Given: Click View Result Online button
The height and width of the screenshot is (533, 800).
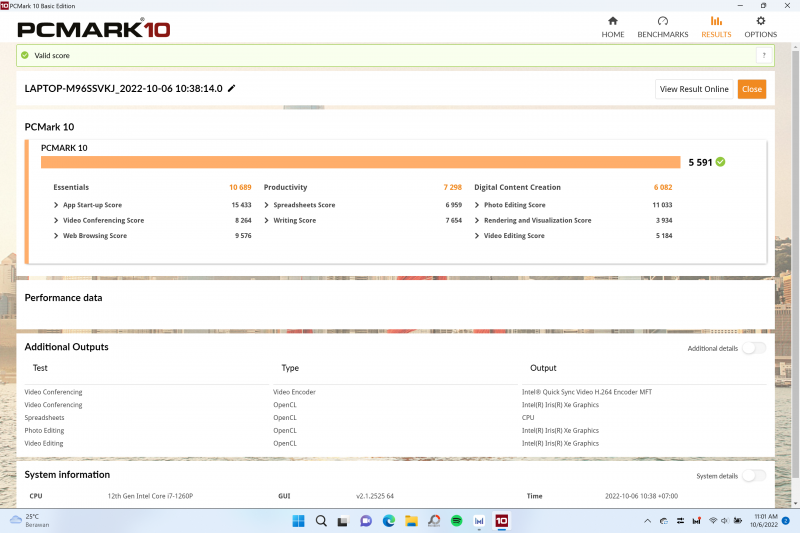Looking at the screenshot, I should (x=694, y=89).
